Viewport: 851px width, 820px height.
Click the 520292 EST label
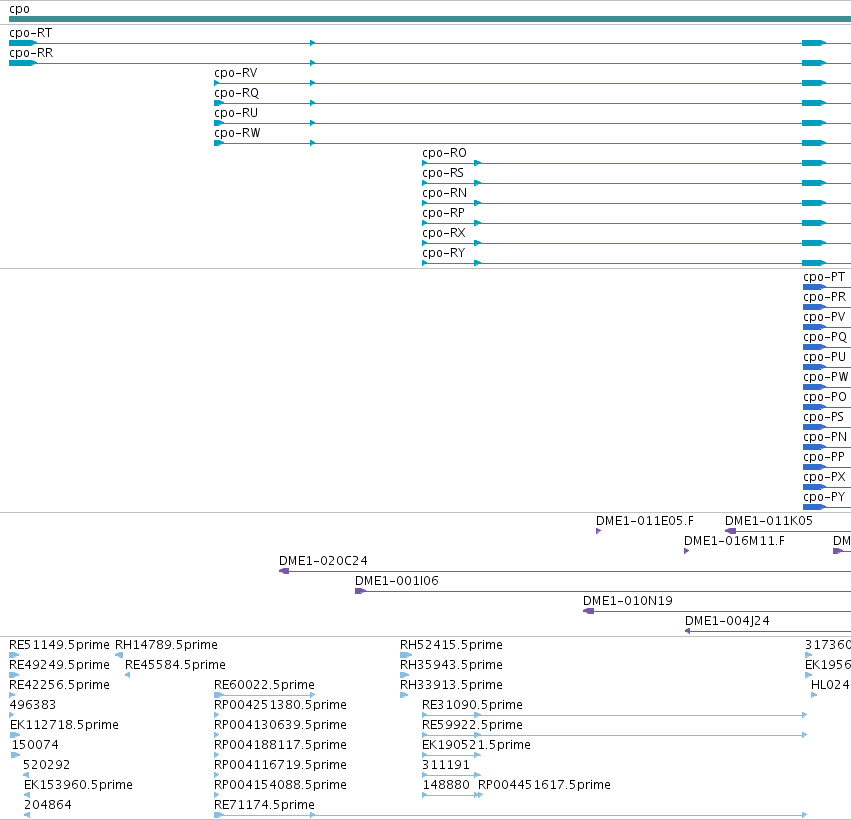pos(47,766)
